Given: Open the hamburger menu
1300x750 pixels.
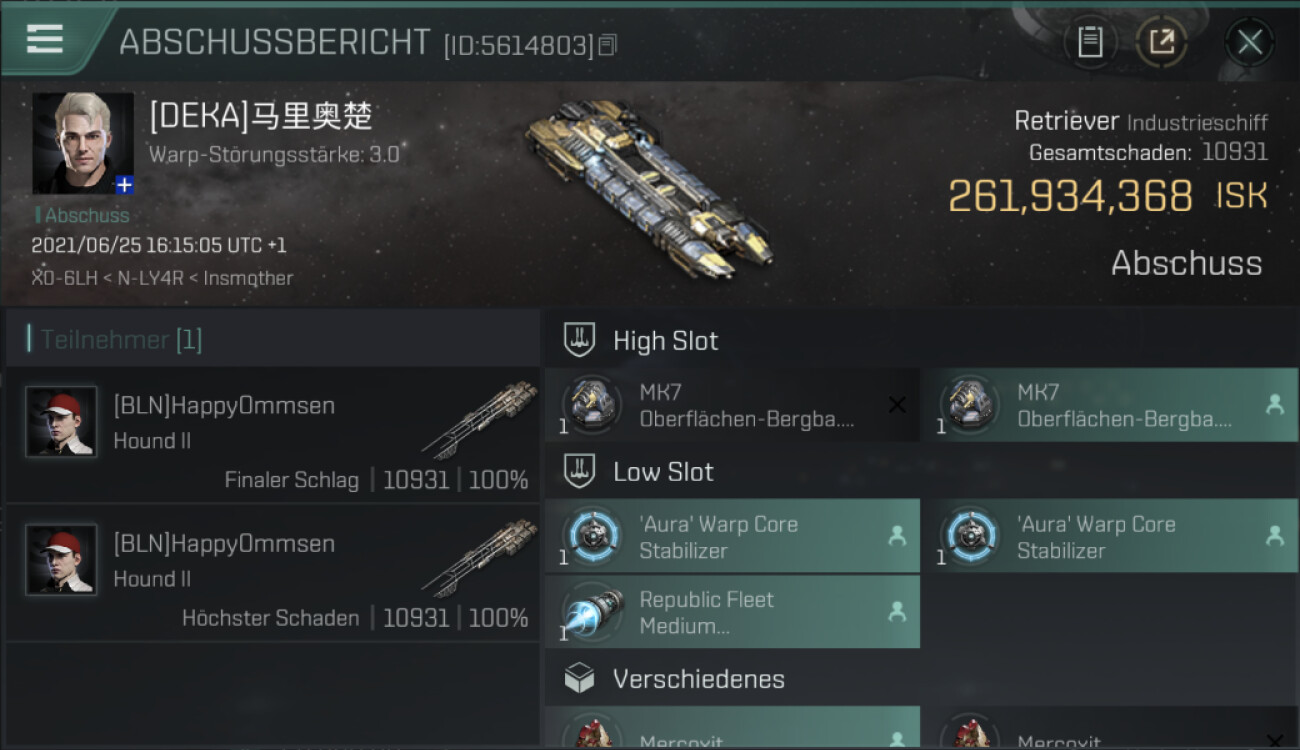Looking at the screenshot, I should 45,38.
